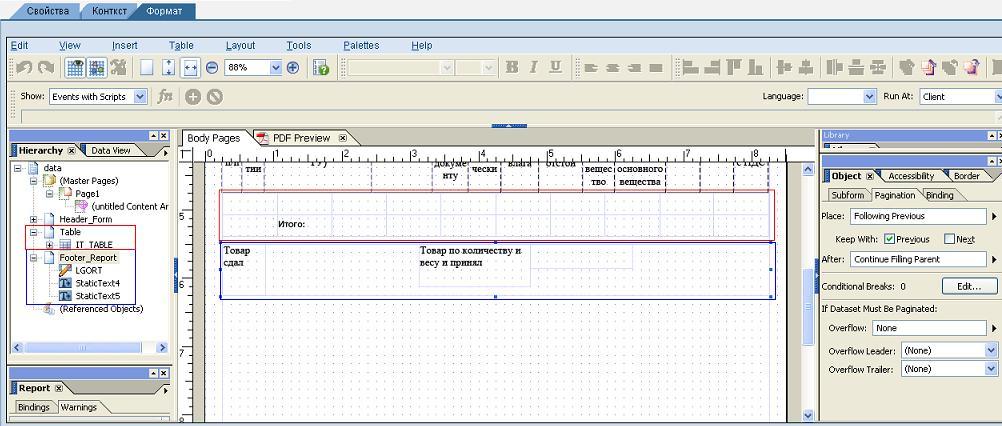This screenshot has width=1002, height=426.
Task: Select the Actual Size page icon
Action: 146,68
